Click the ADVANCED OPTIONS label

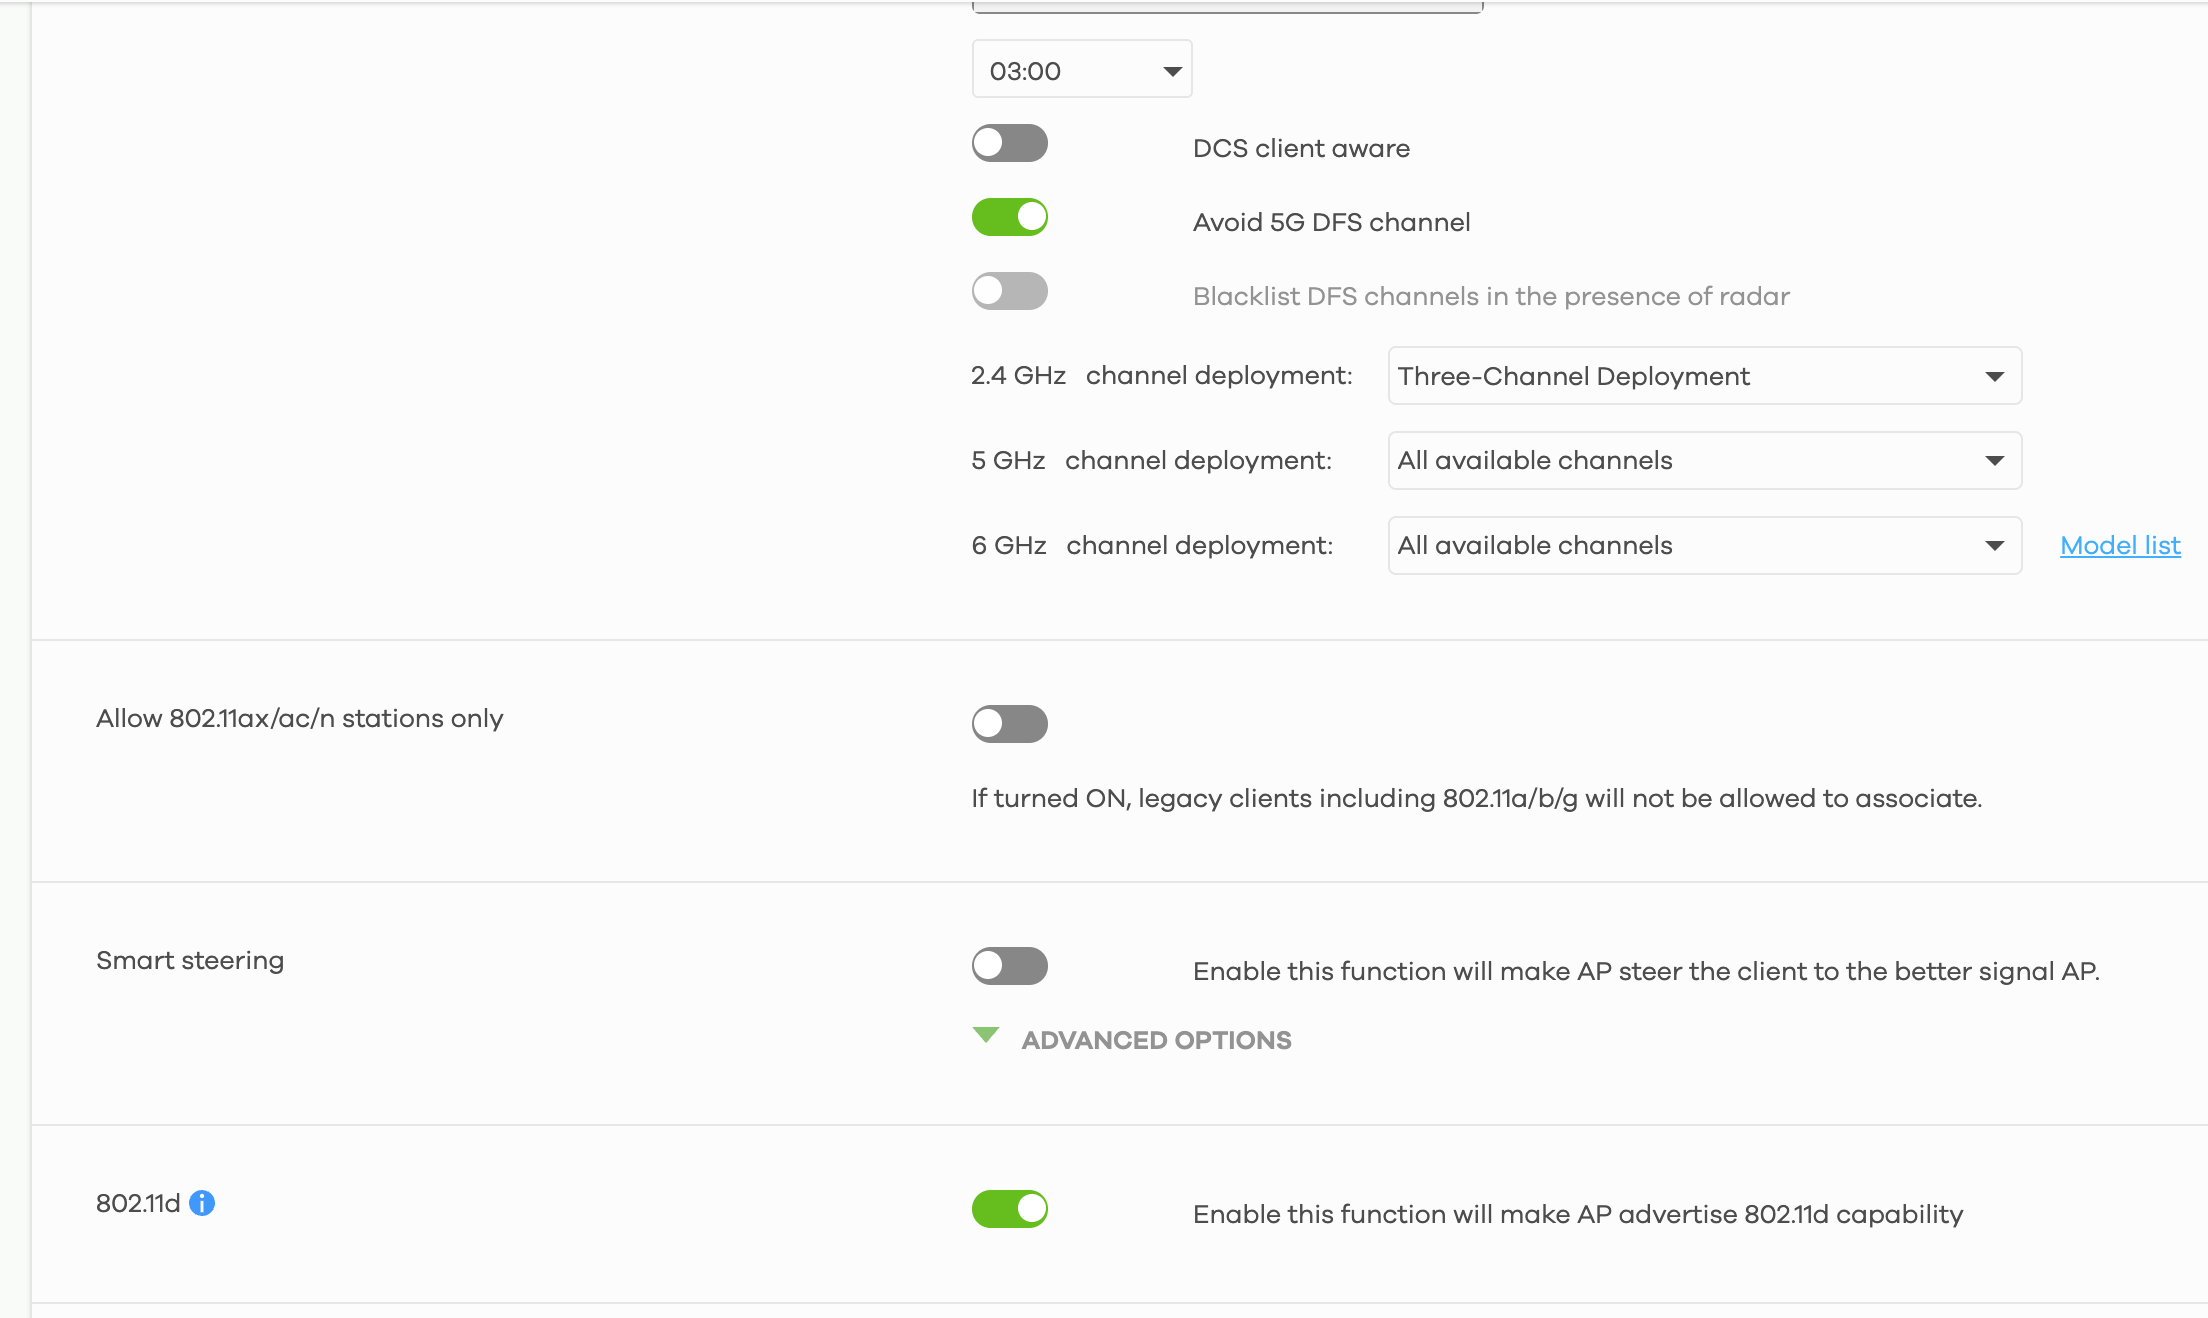1156,1040
